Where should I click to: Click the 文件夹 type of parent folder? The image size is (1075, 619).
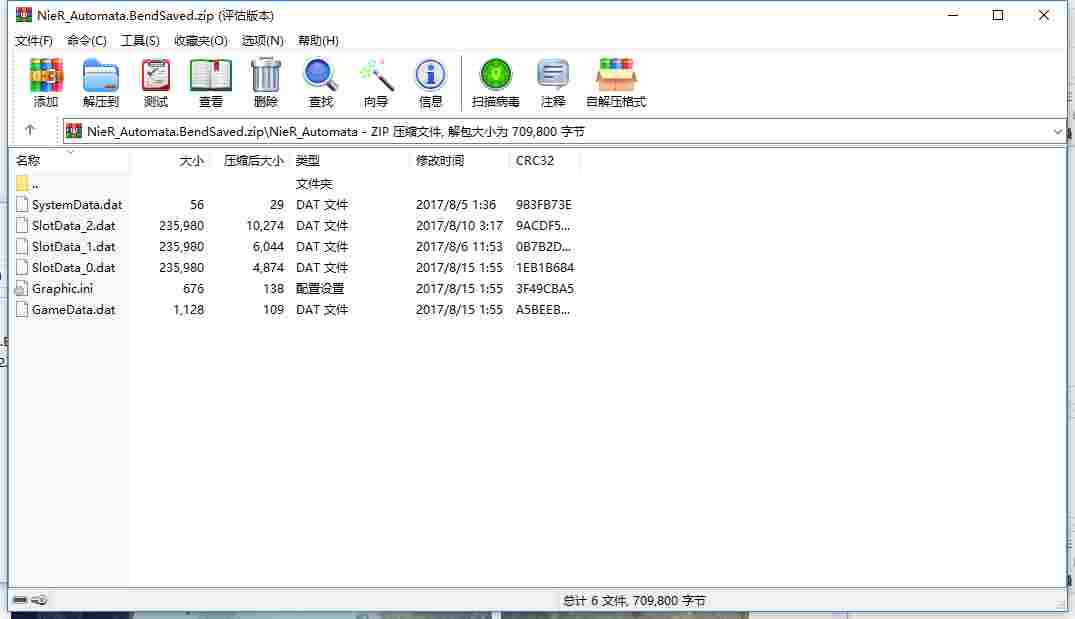pos(313,183)
